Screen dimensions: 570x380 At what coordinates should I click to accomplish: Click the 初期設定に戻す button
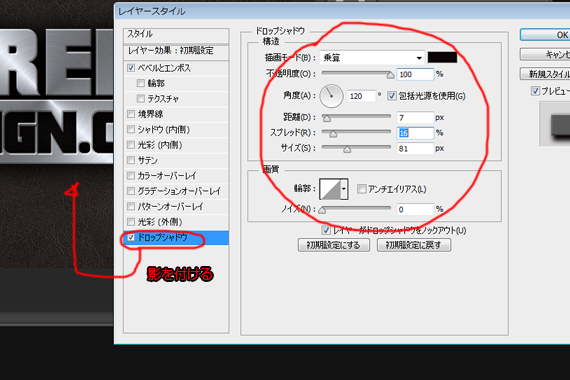click(x=414, y=245)
